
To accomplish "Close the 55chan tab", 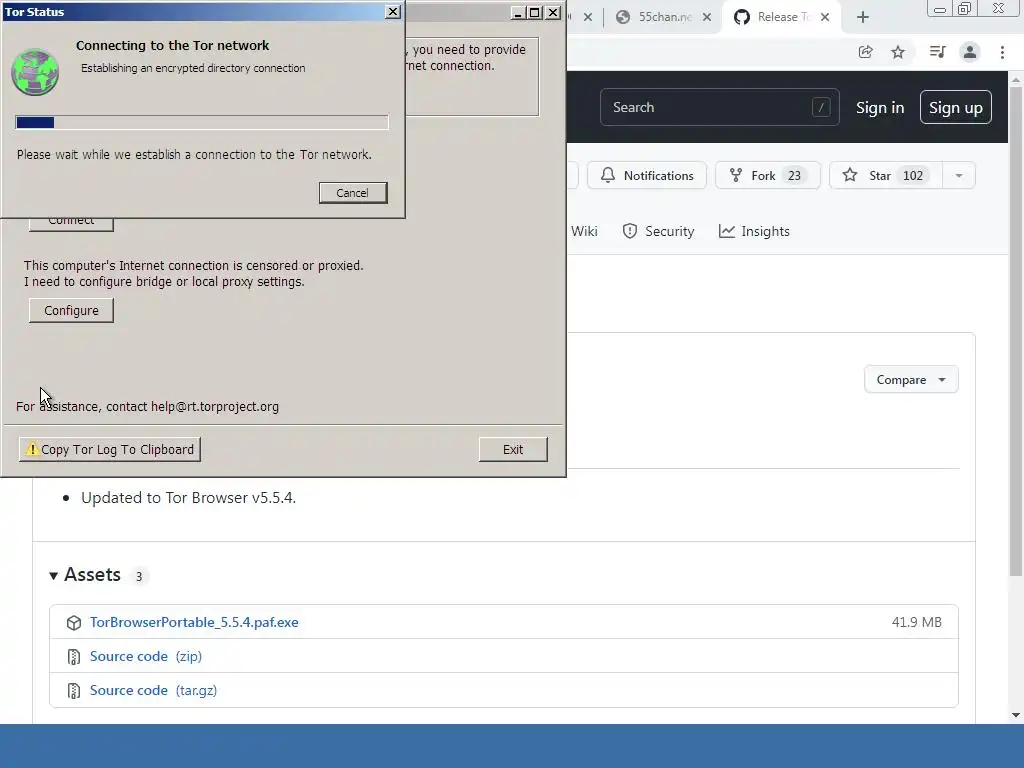I will pyautogui.click(x=707, y=17).
